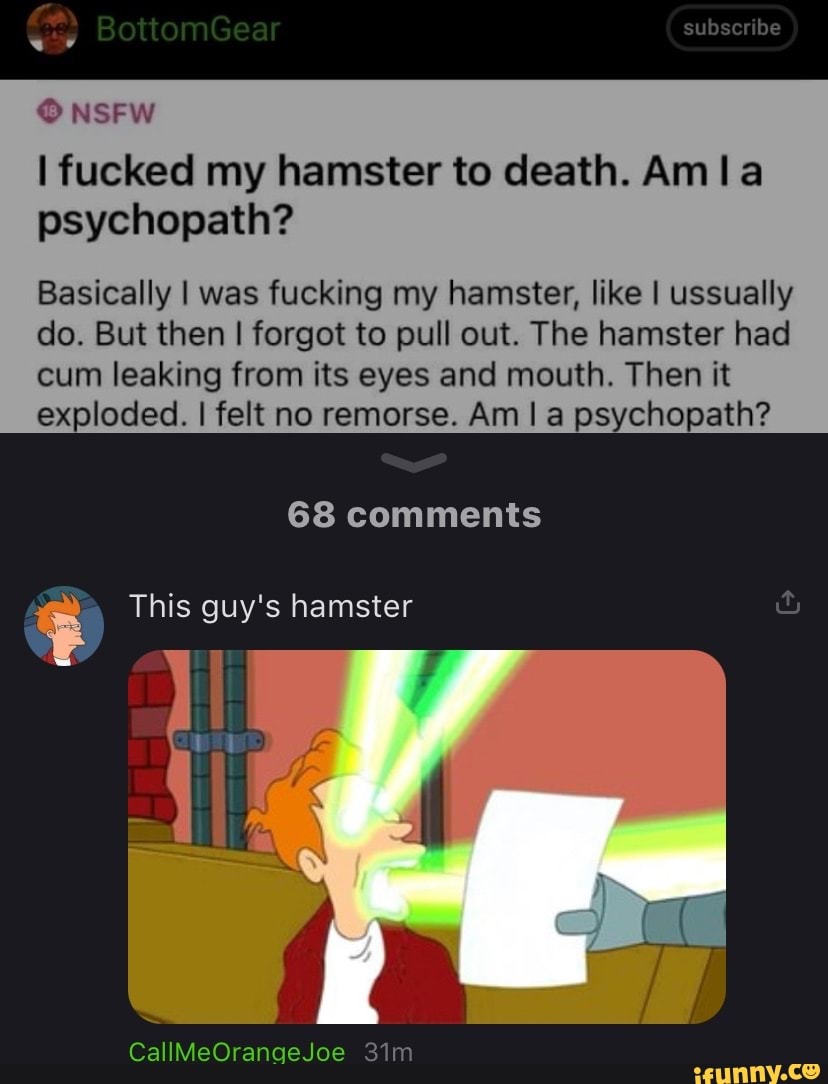The width and height of the screenshot is (828, 1084).
Task: Open the Futurama laser-eyes image attachment
Action: (426, 837)
